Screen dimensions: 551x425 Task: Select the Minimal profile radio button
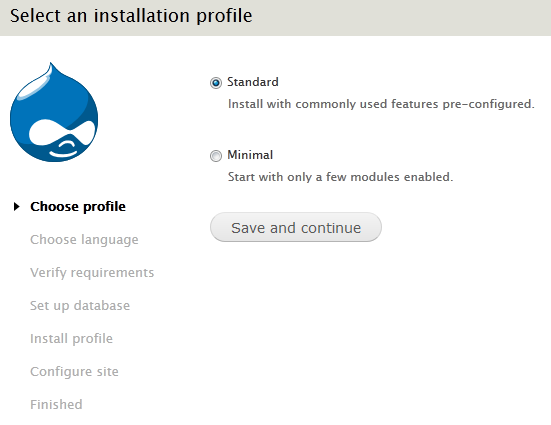[x=216, y=156]
